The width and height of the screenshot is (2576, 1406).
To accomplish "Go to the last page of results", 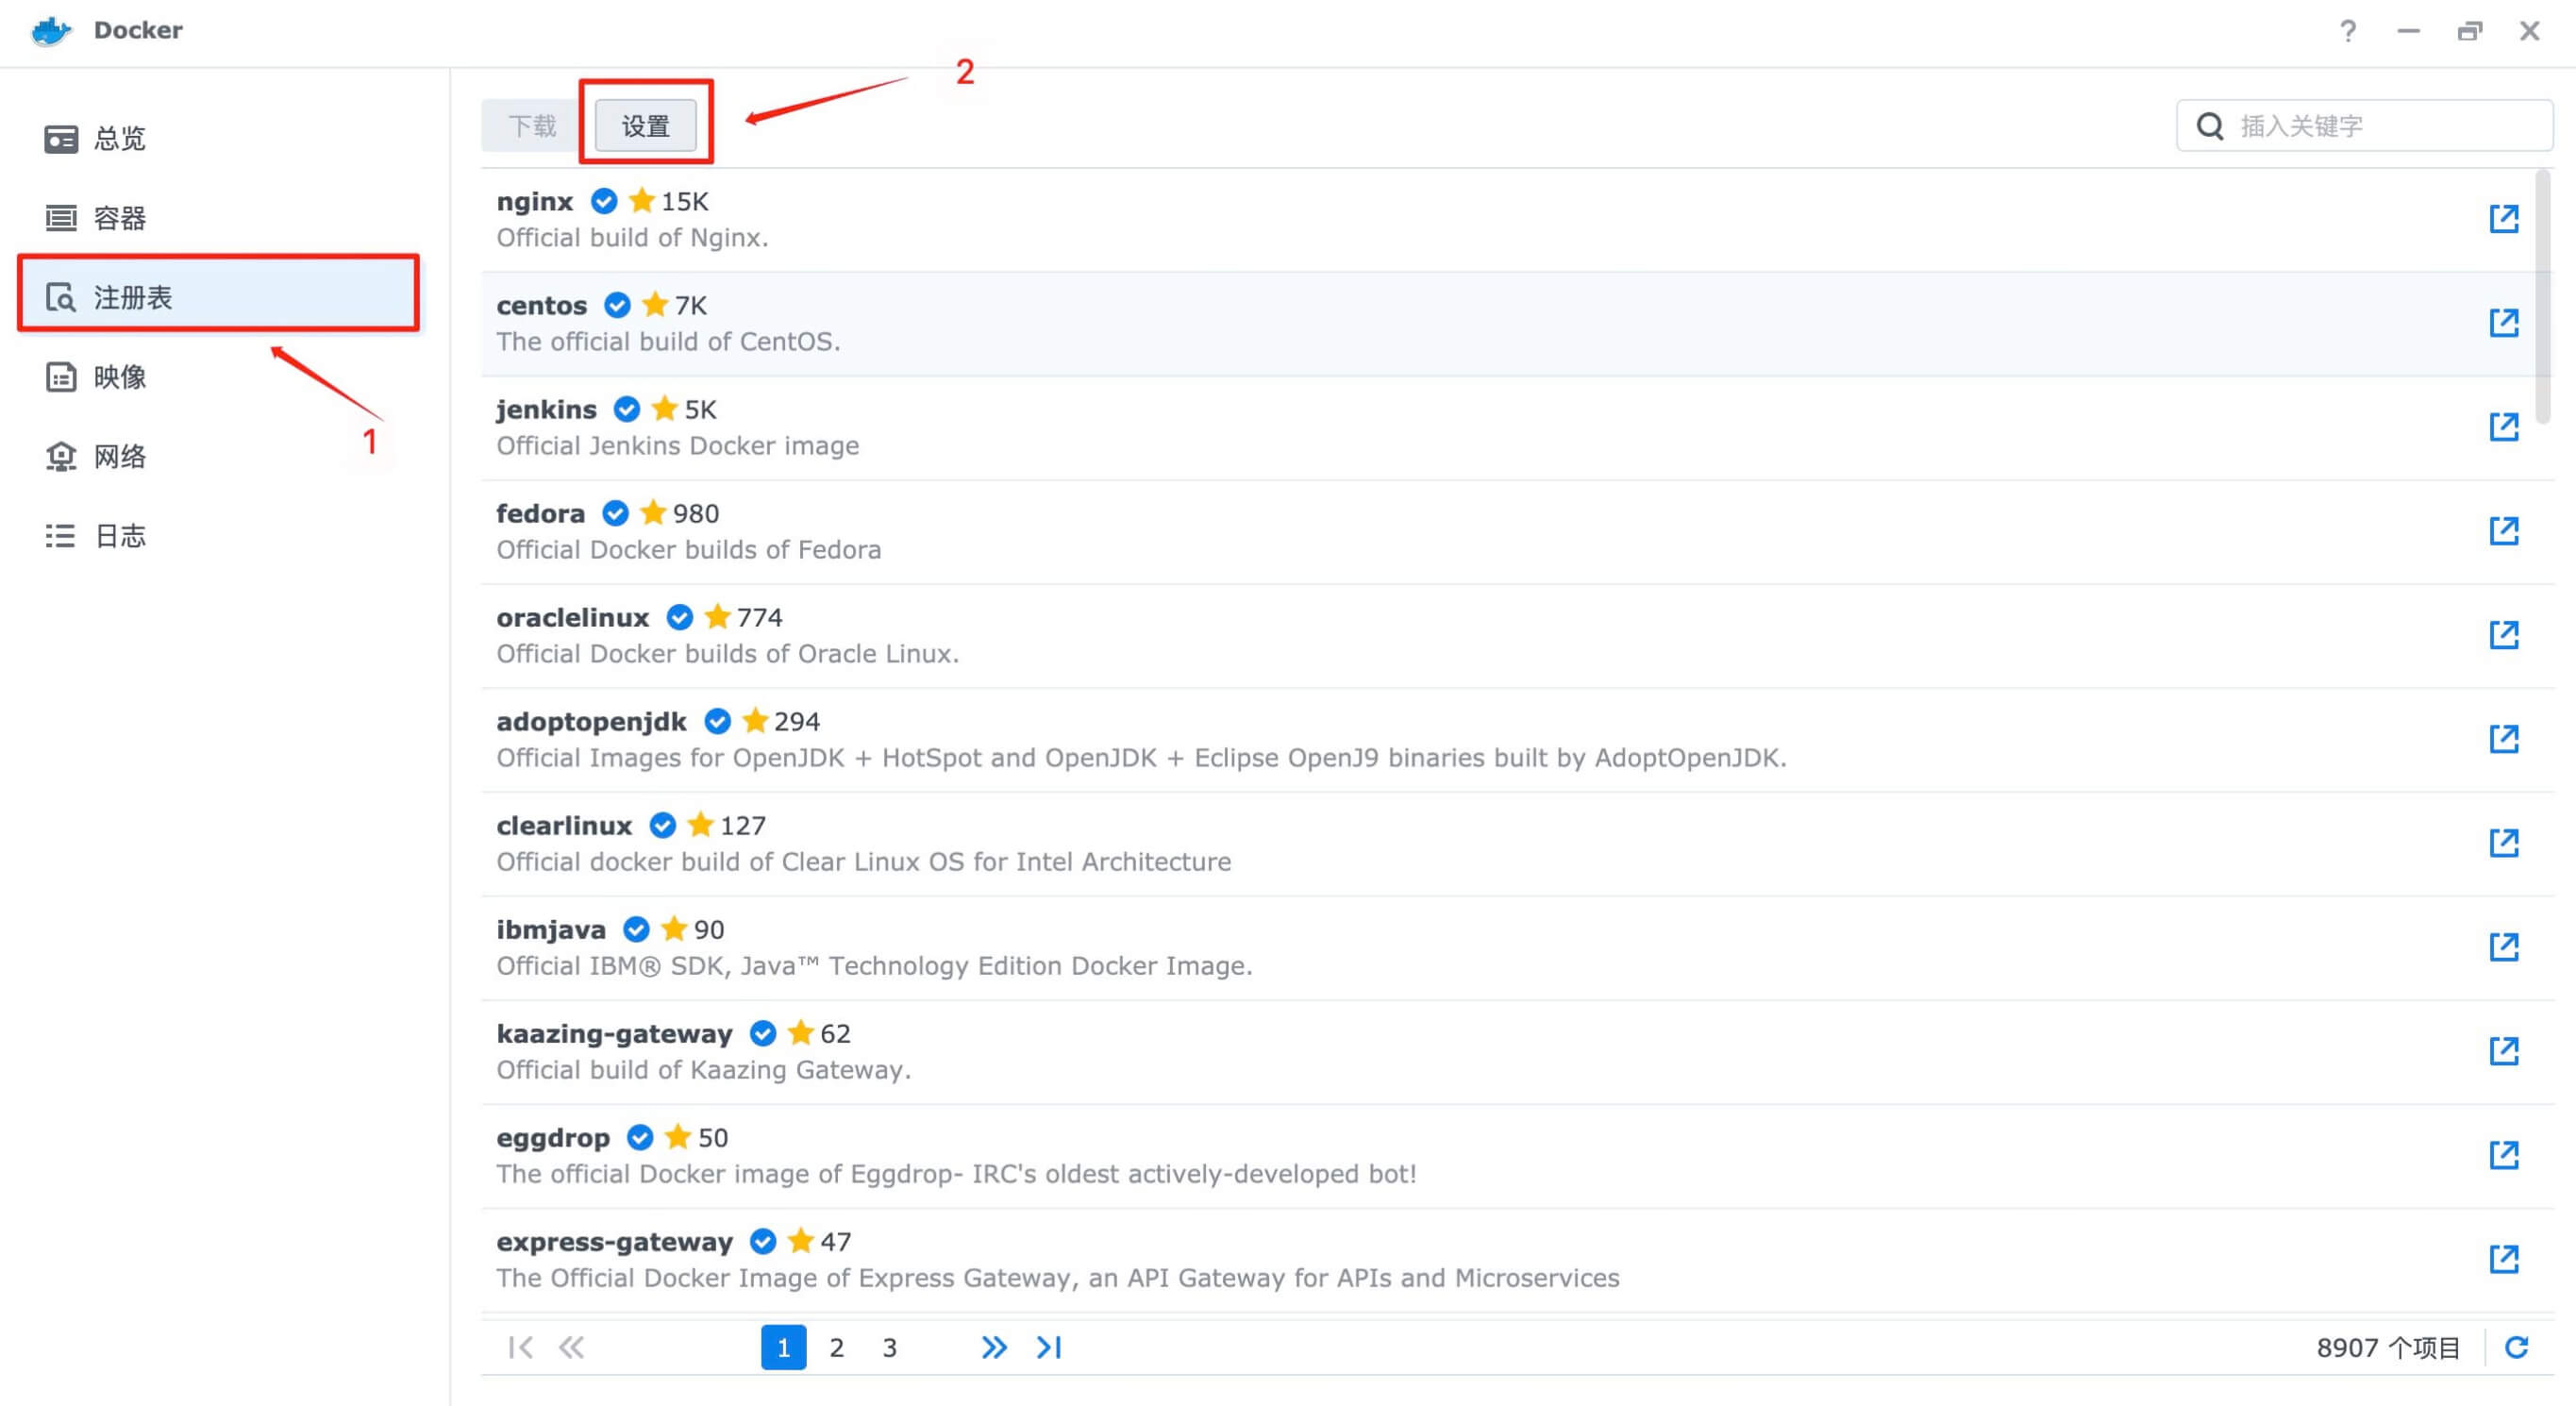I will click(x=1048, y=1348).
